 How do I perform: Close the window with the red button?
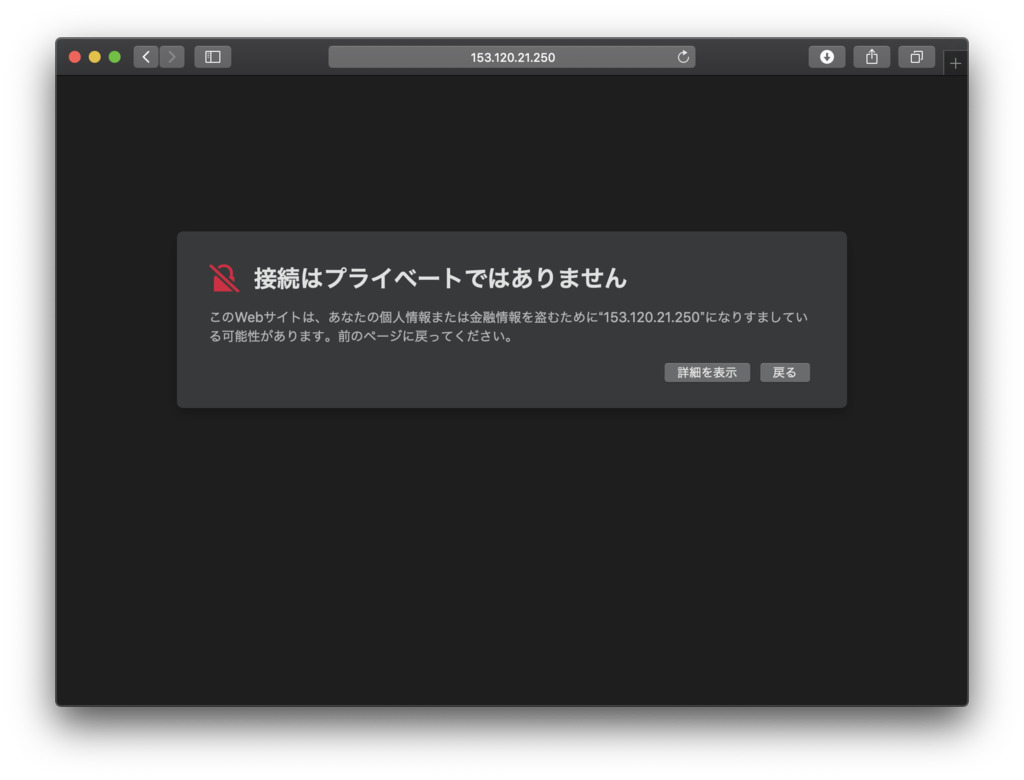pos(74,57)
